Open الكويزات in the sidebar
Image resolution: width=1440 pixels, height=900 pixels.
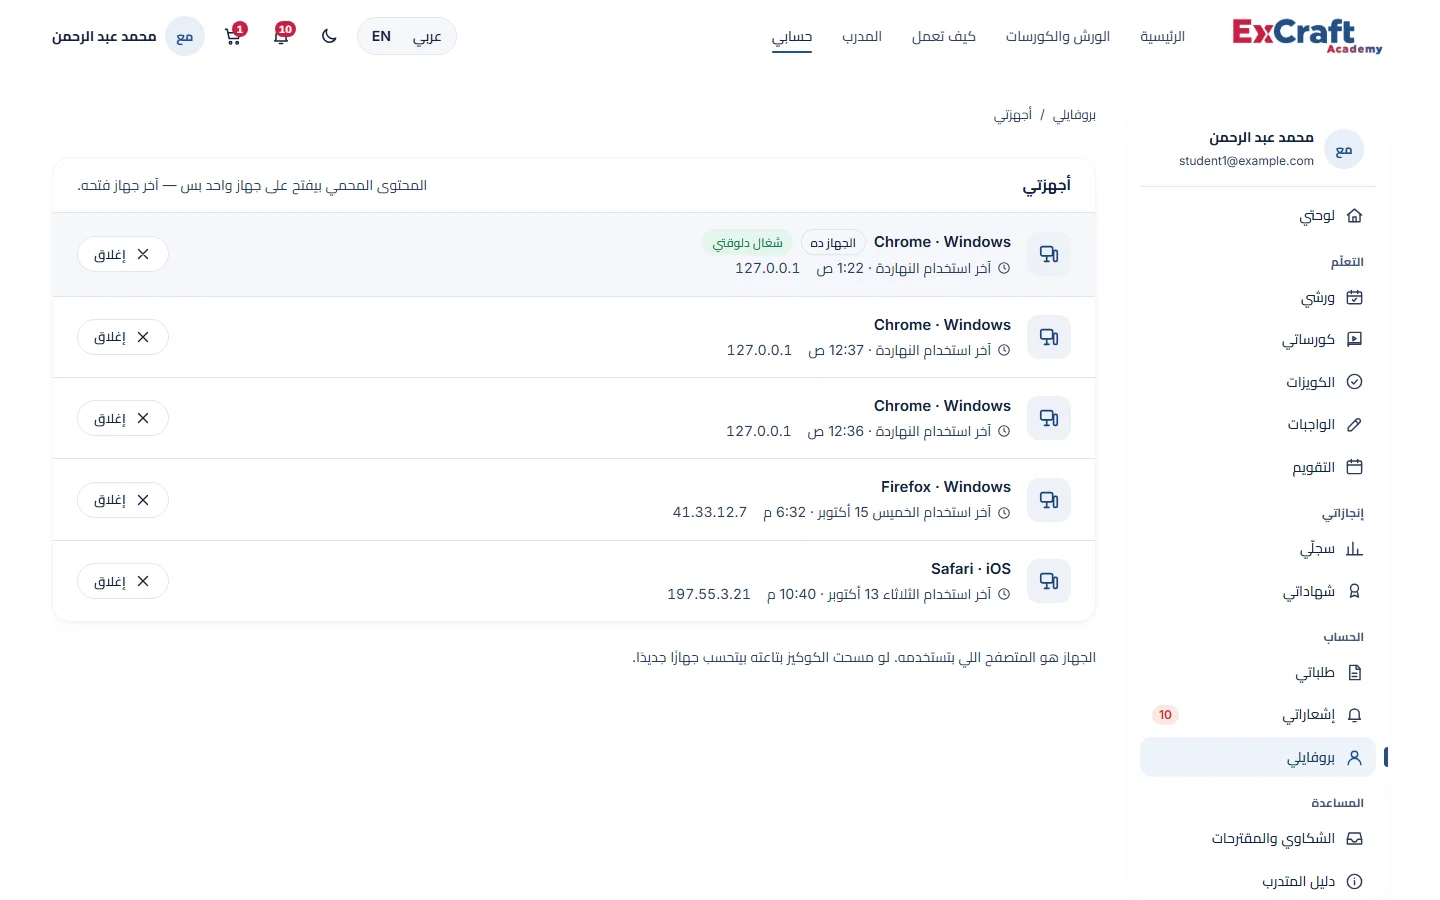click(x=1258, y=382)
